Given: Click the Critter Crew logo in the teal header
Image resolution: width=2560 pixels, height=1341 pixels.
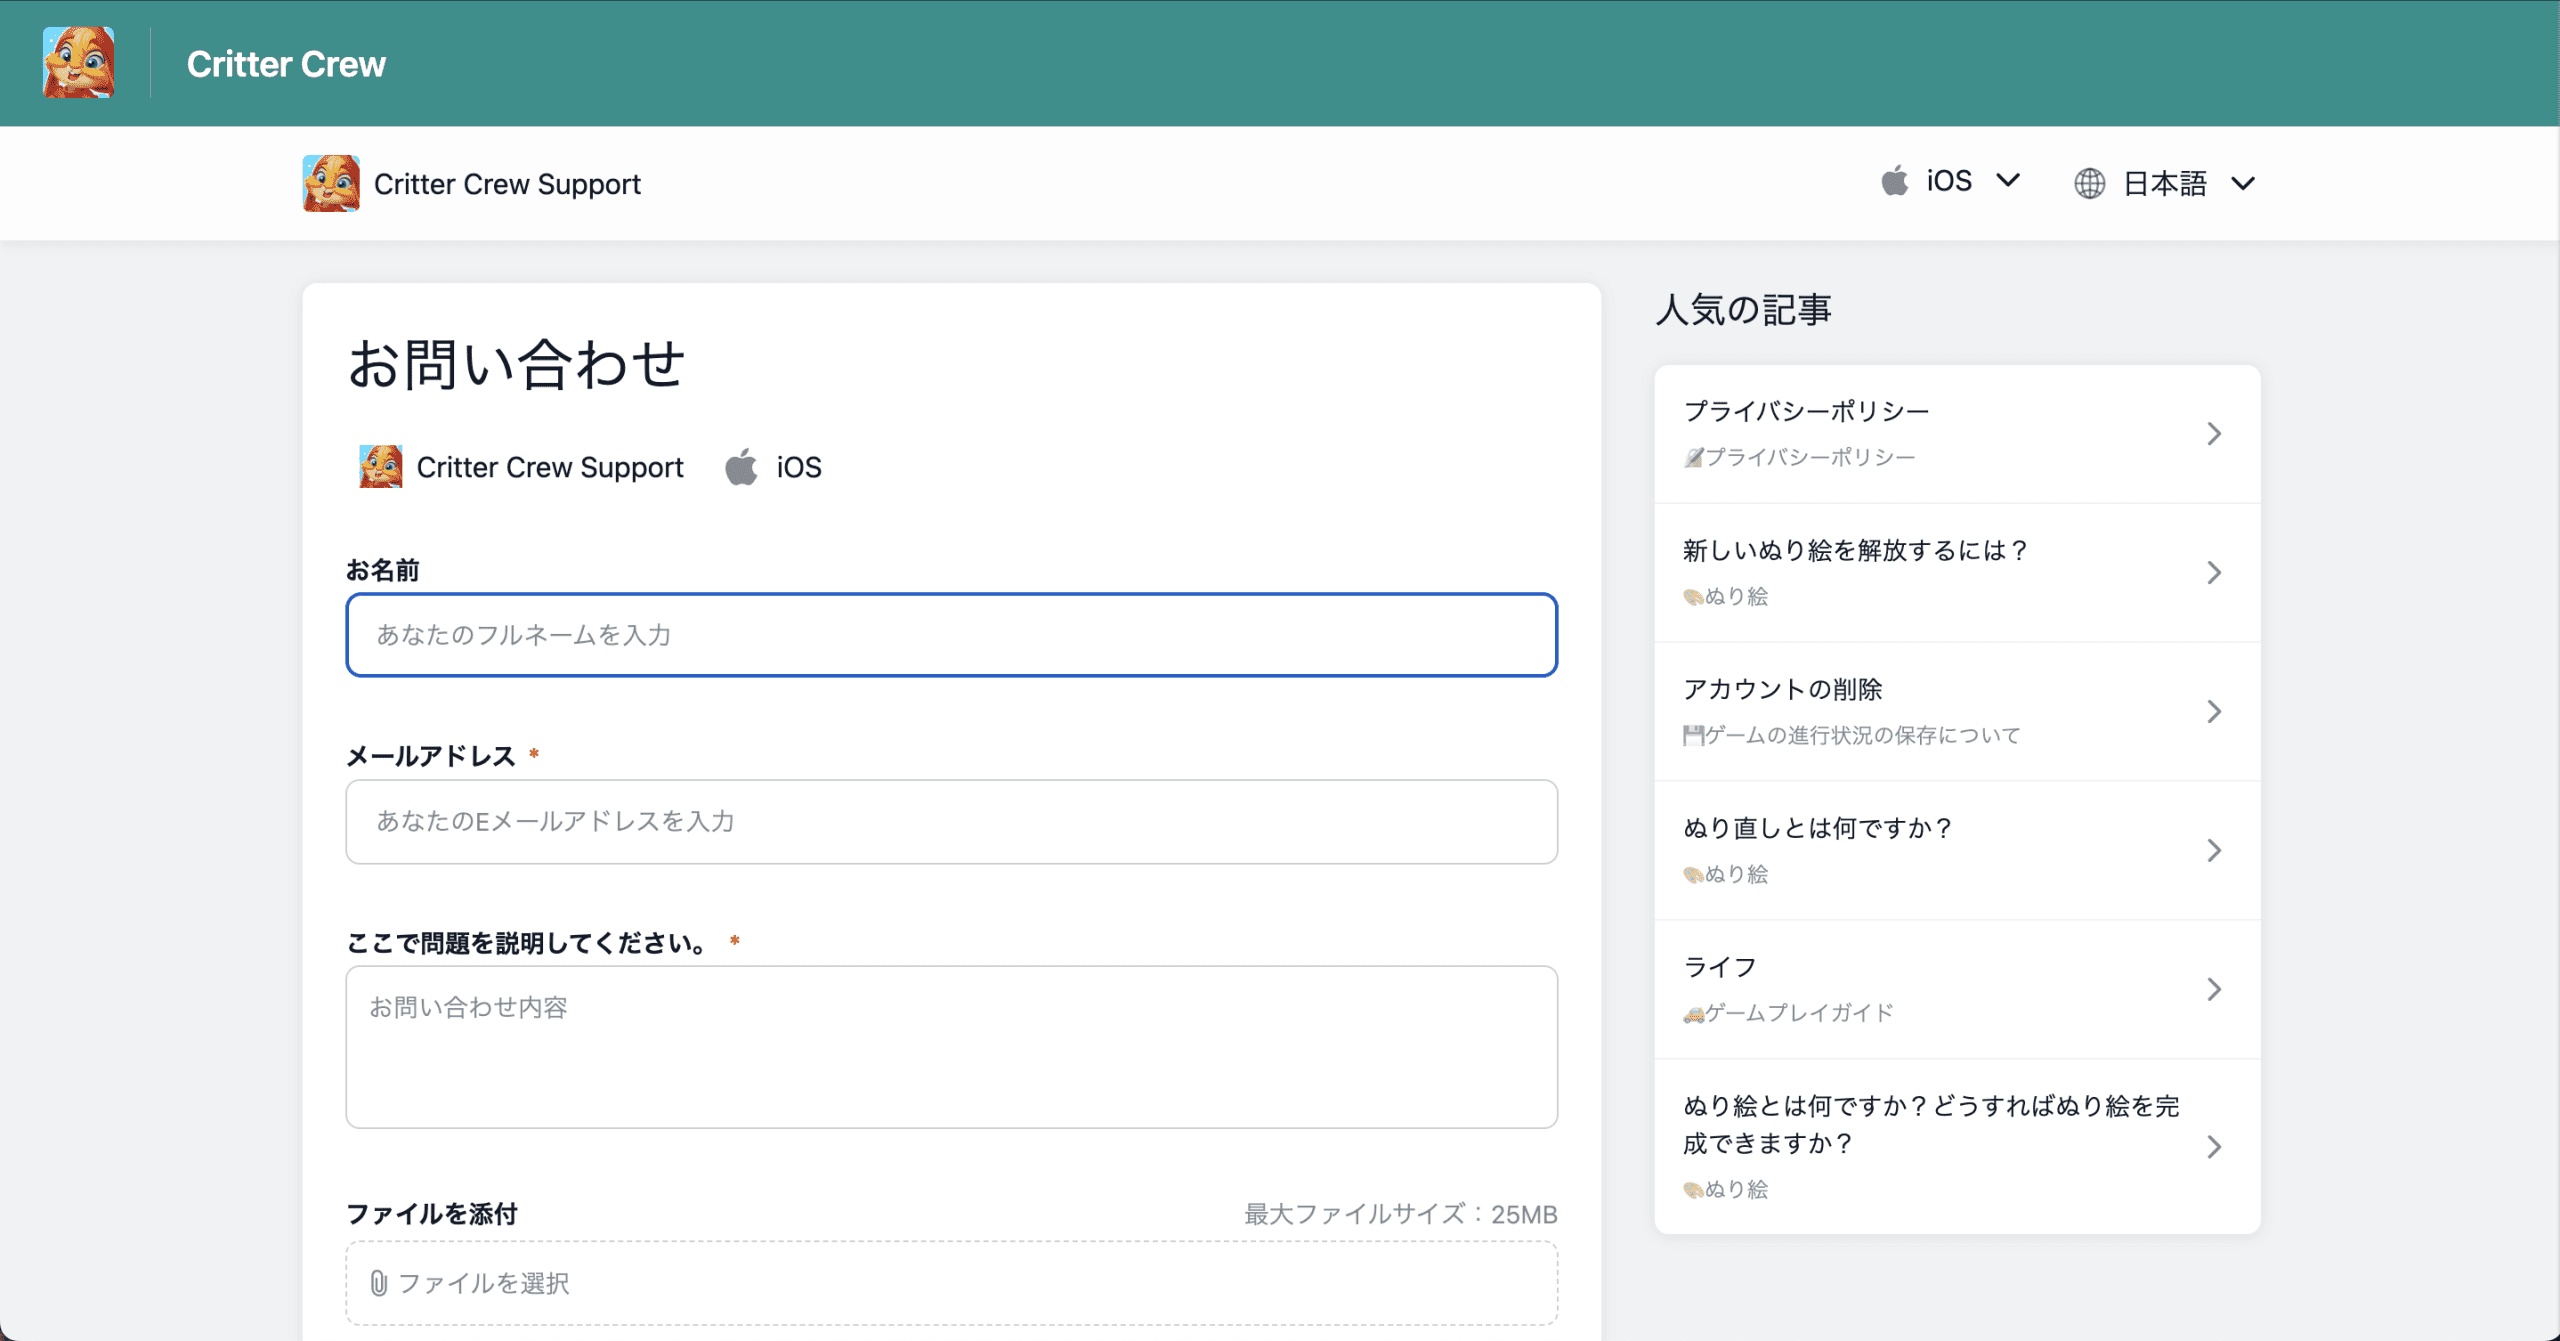Looking at the screenshot, I should tap(79, 63).
